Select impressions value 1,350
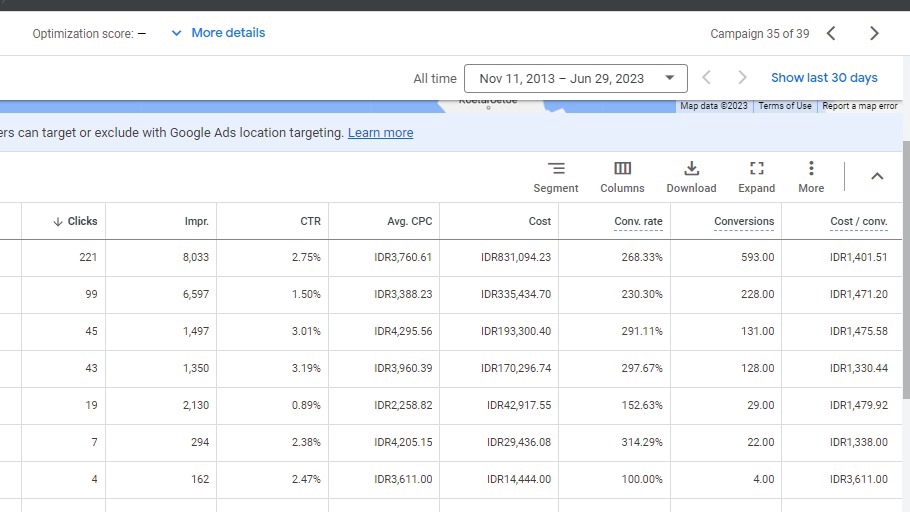This screenshot has width=910, height=512. click(x=196, y=368)
